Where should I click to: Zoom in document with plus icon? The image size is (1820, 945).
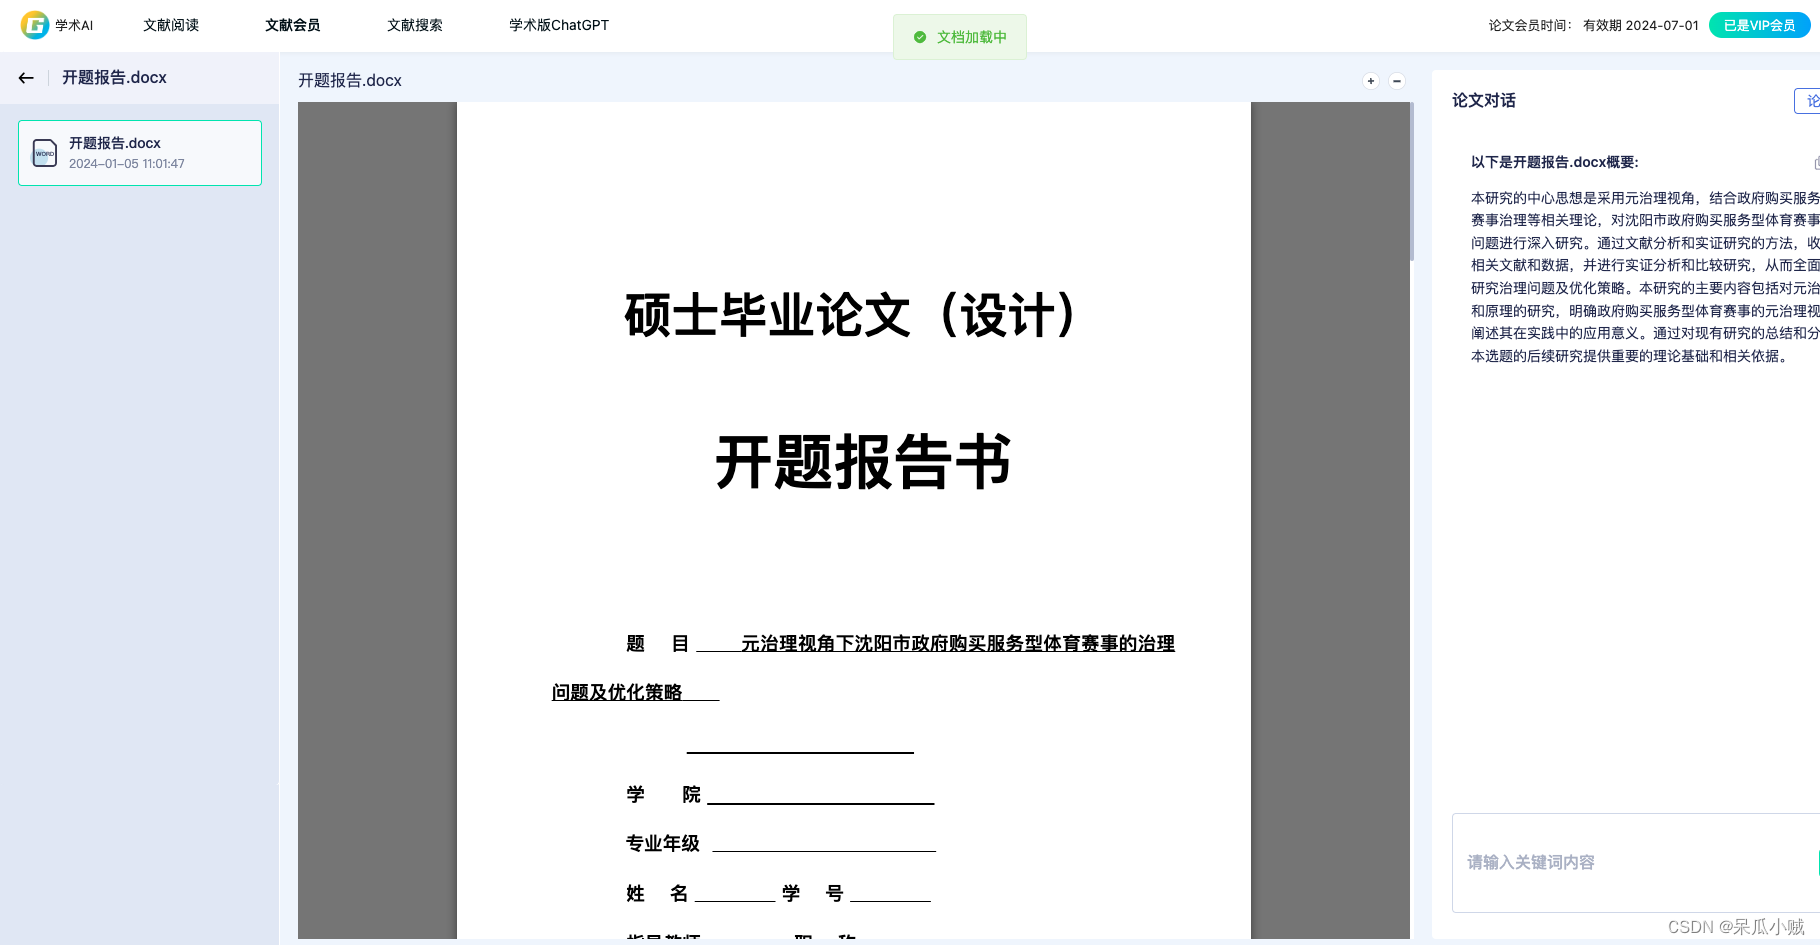pyautogui.click(x=1371, y=81)
